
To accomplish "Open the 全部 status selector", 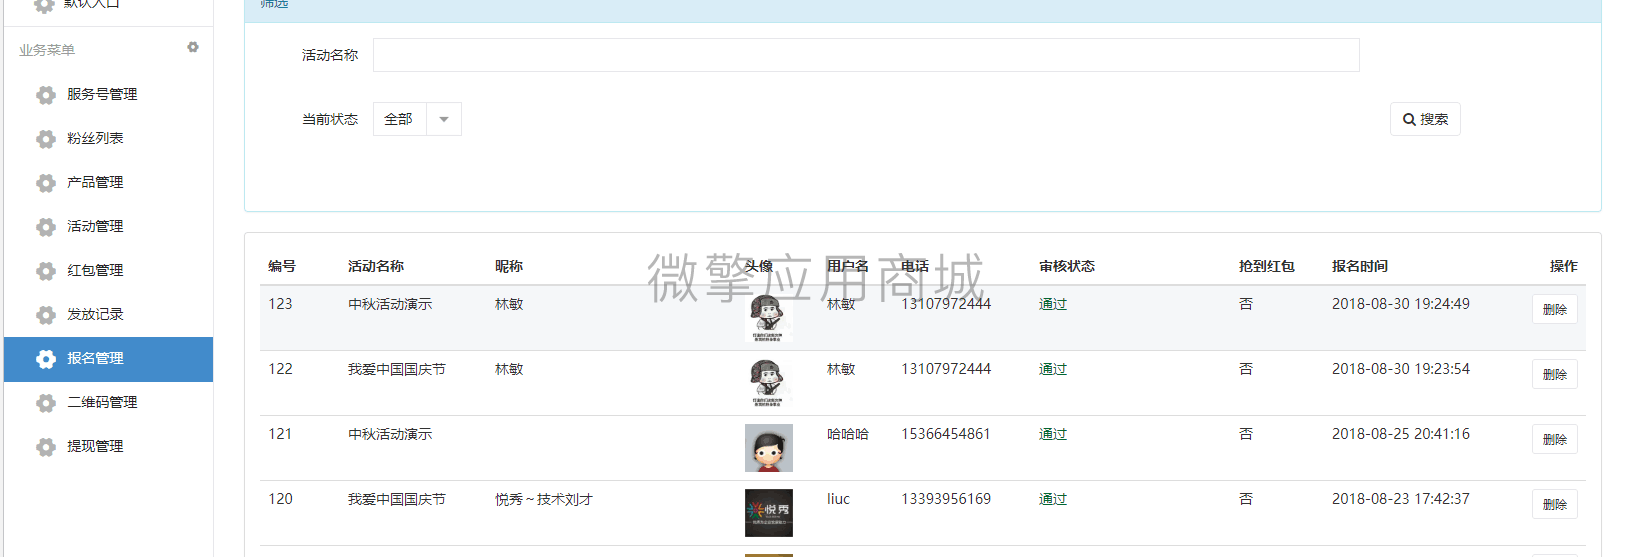I will click(x=399, y=119).
